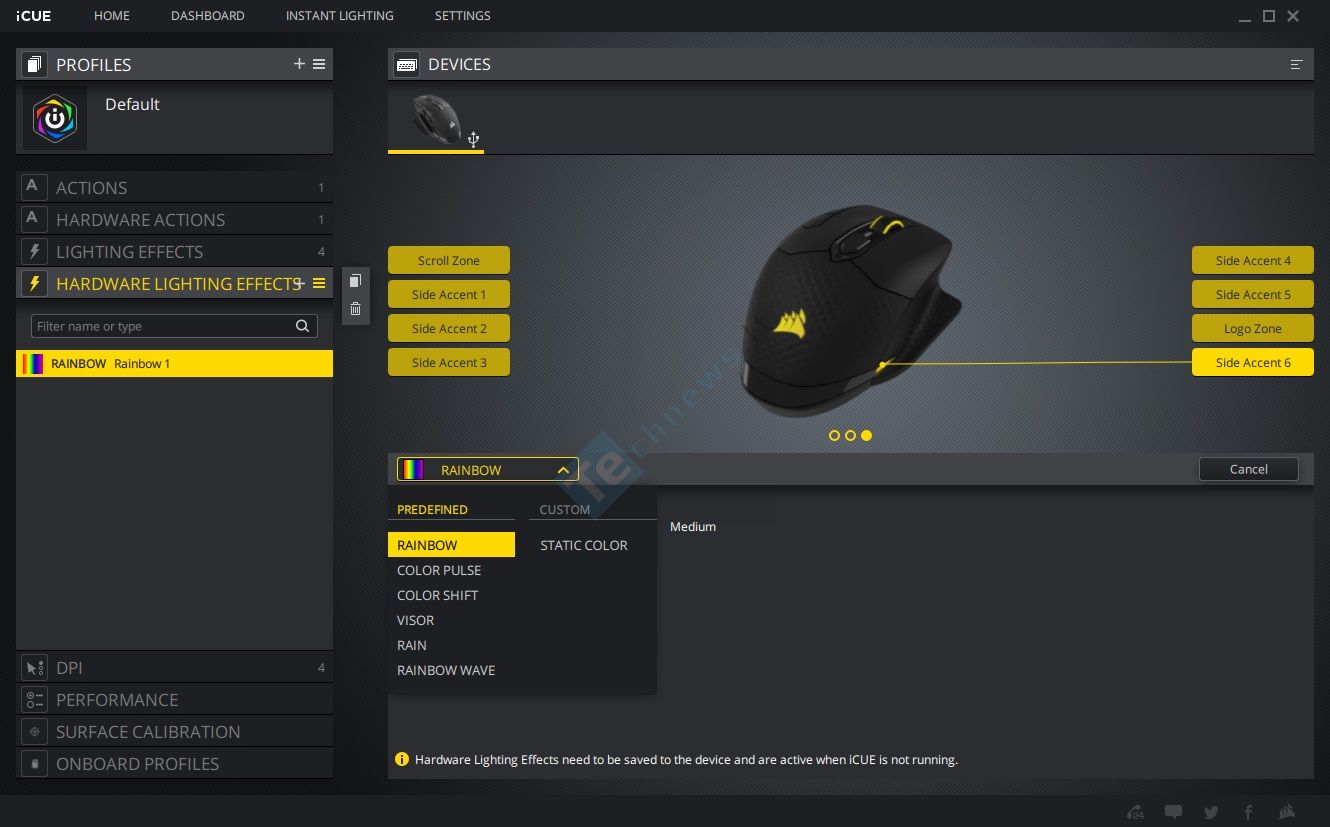Click the 24-hour support icon in footer
1330x827 pixels.
pyautogui.click(x=1135, y=812)
